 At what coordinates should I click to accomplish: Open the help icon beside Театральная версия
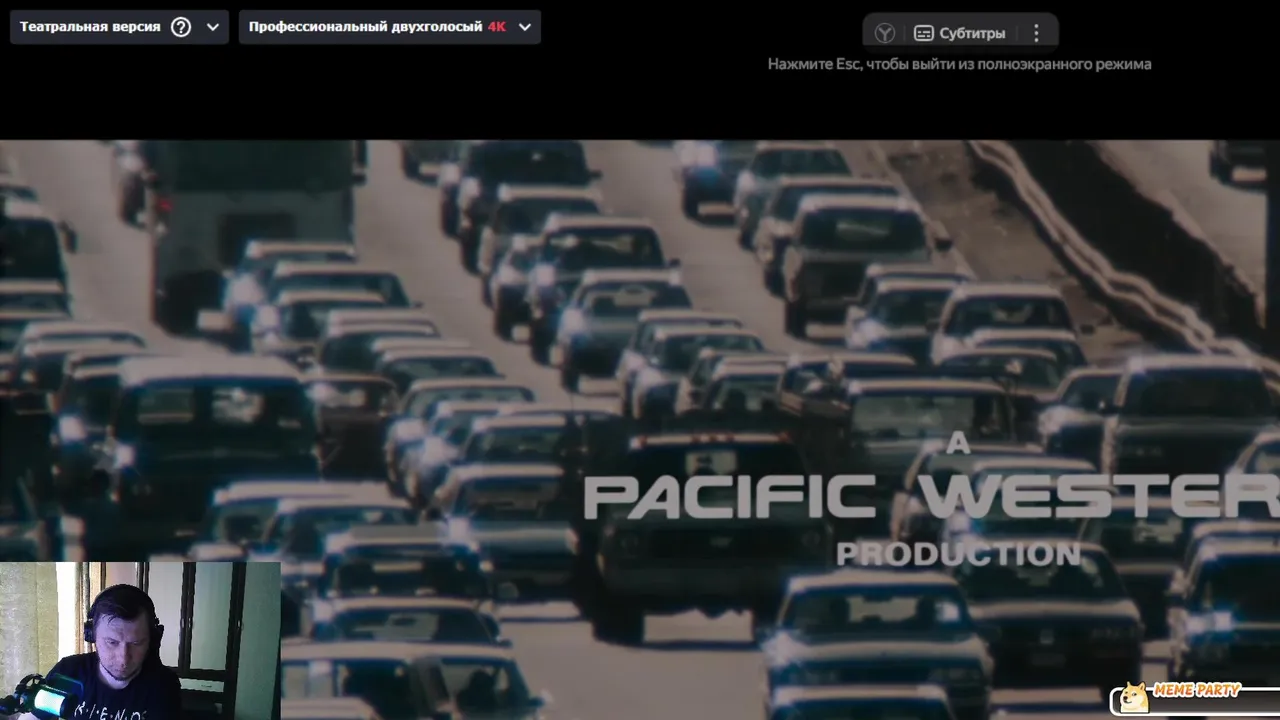coord(181,27)
